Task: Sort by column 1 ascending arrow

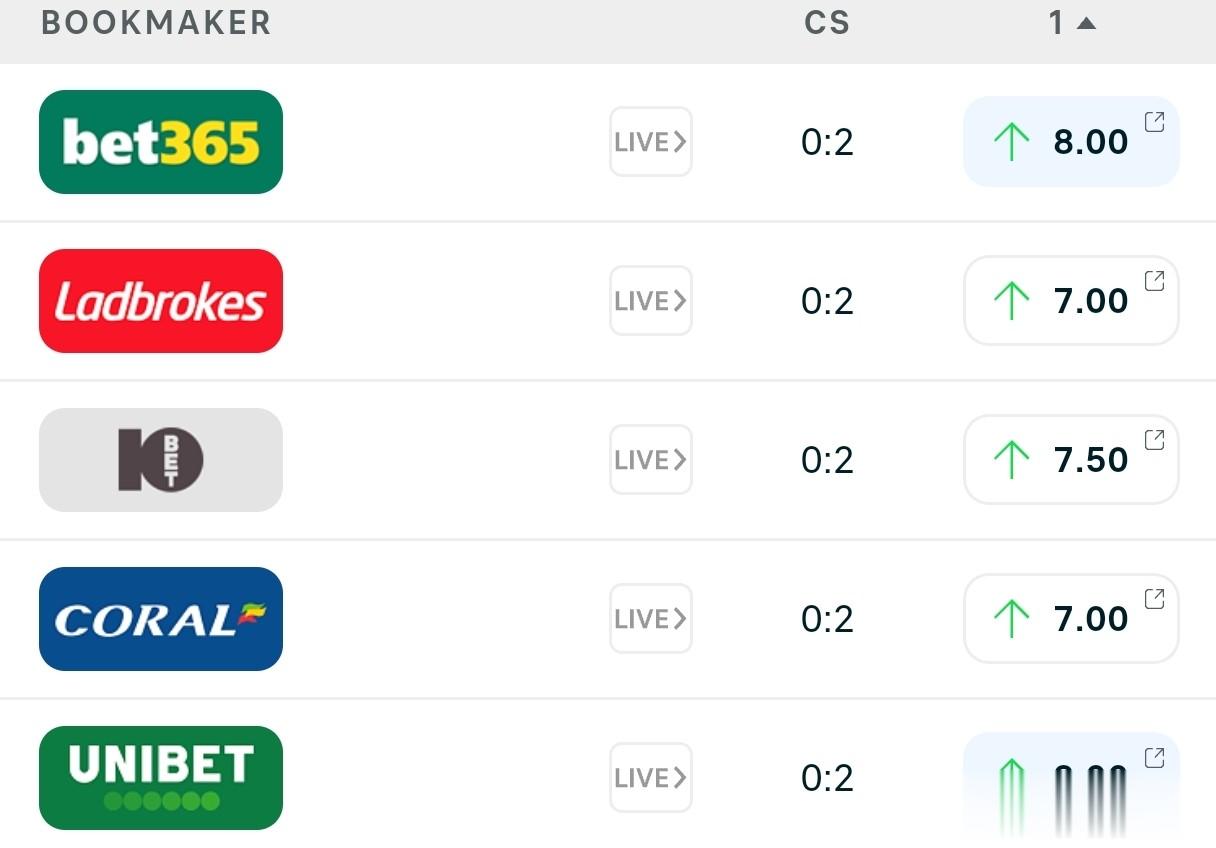Action: [1086, 23]
